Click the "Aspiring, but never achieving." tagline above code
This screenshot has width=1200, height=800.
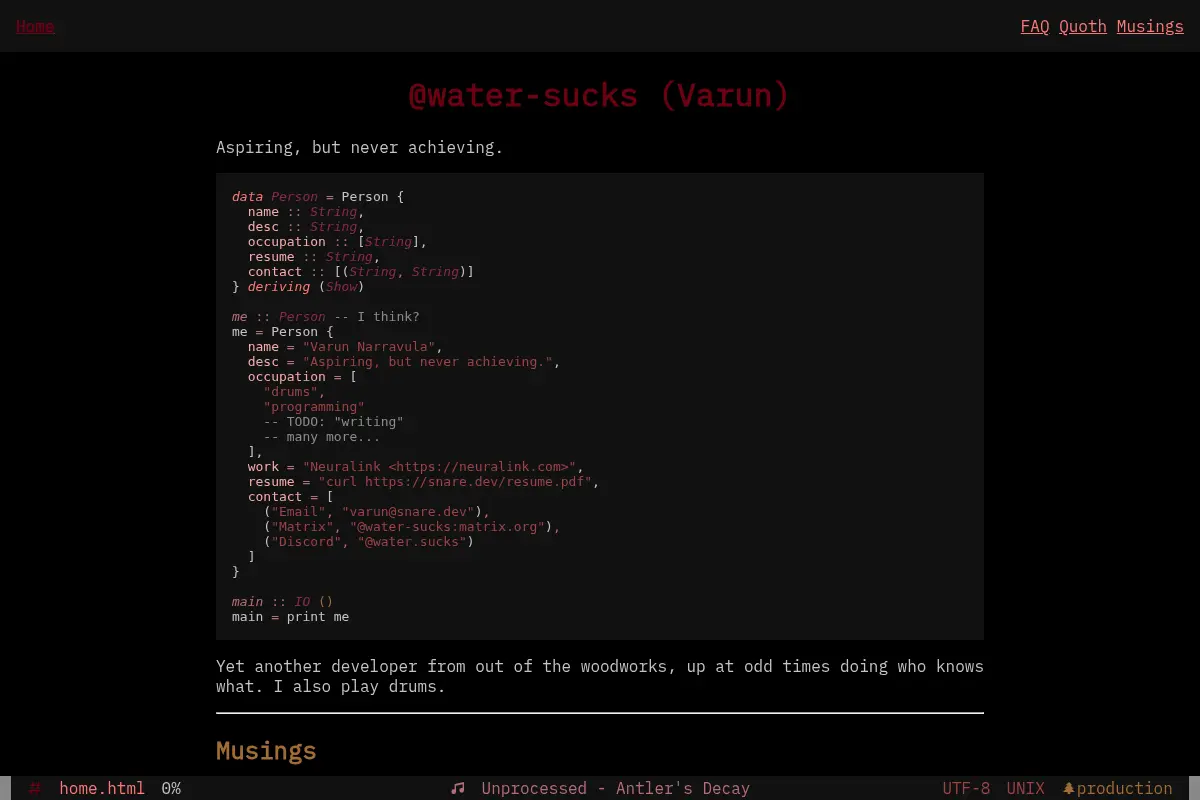(360, 147)
